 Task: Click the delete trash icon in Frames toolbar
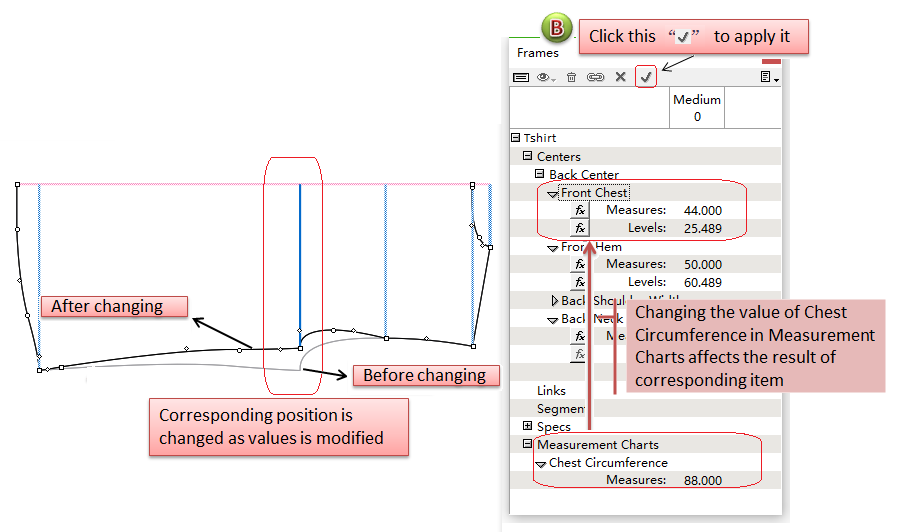tap(572, 76)
